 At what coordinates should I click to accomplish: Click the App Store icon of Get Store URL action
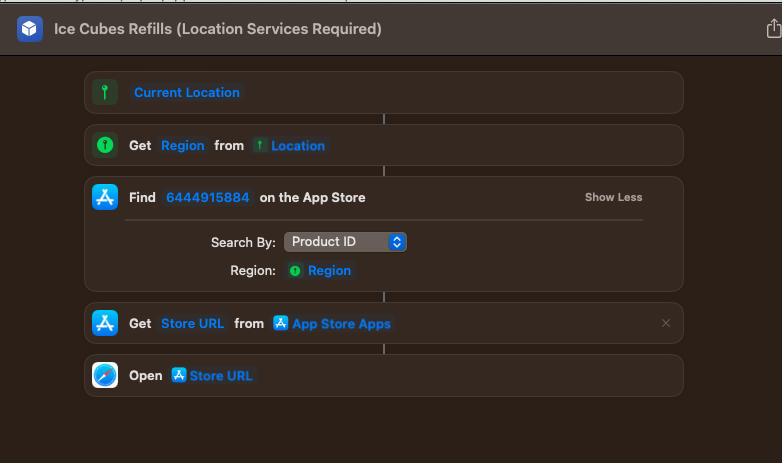tap(105, 323)
